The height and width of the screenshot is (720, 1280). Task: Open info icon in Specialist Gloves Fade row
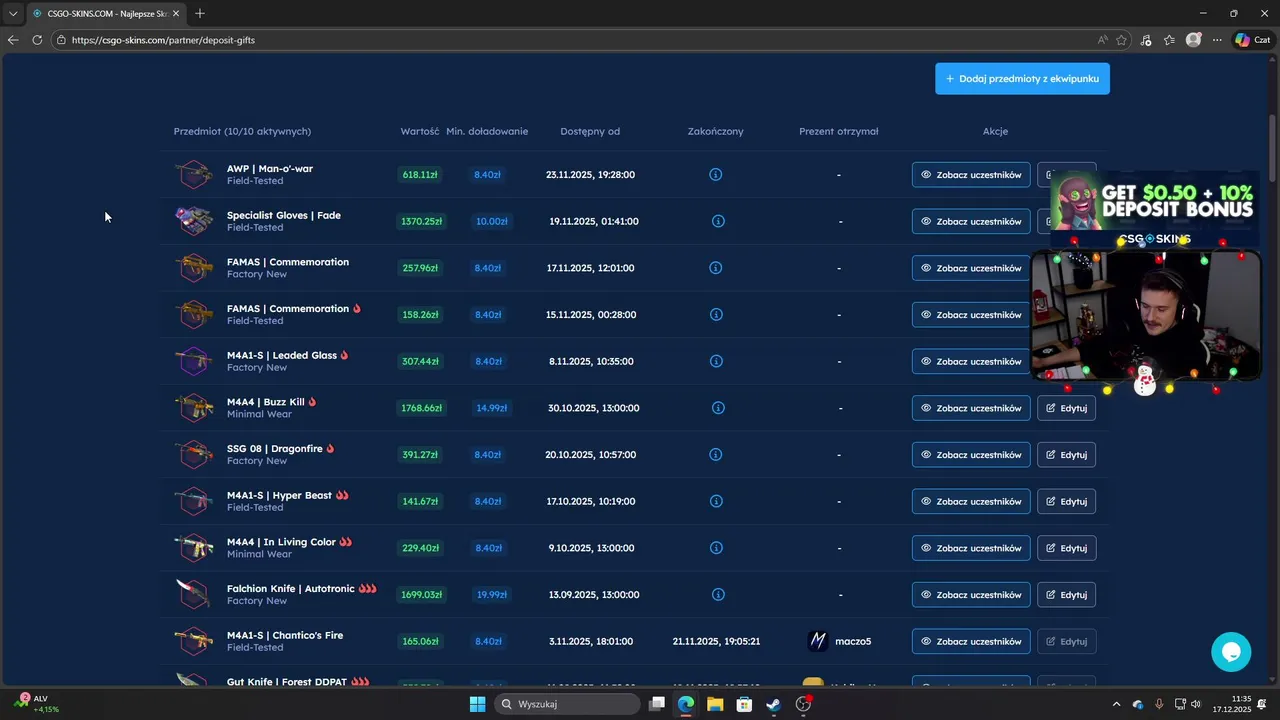click(x=718, y=221)
